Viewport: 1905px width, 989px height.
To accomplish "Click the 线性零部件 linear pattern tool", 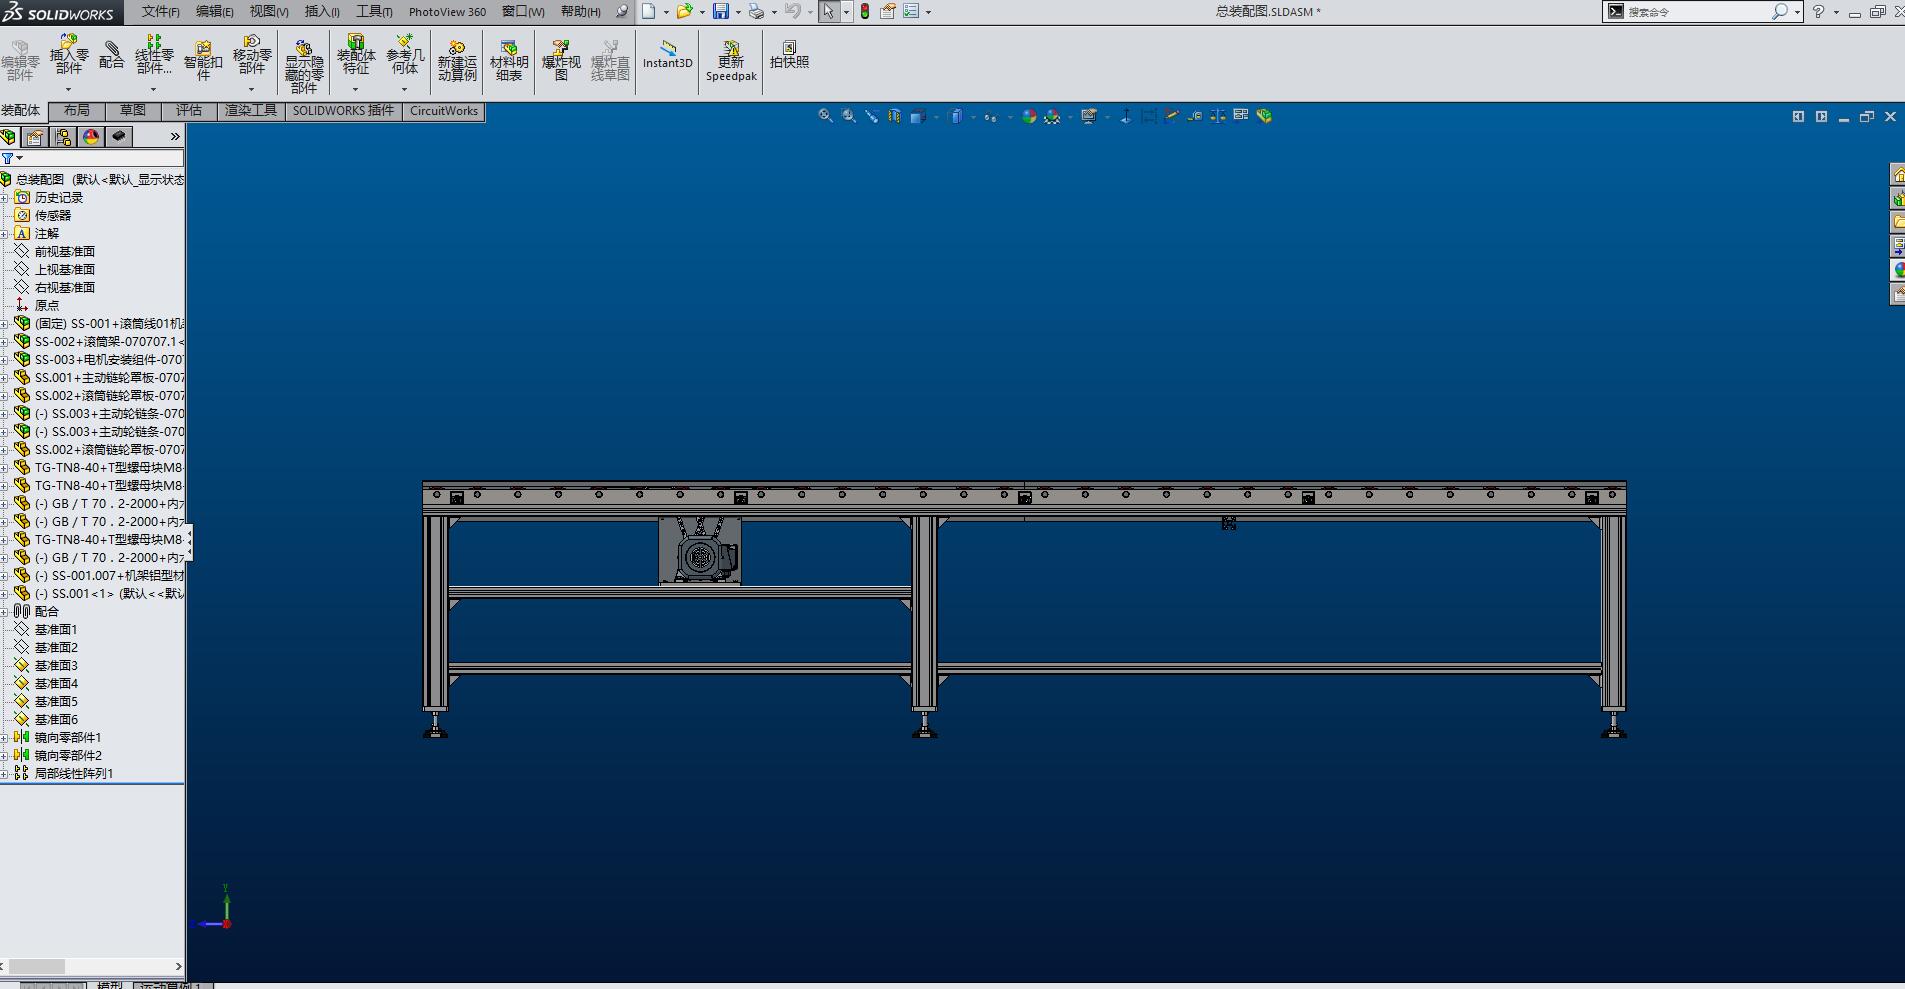I will point(154,54).
